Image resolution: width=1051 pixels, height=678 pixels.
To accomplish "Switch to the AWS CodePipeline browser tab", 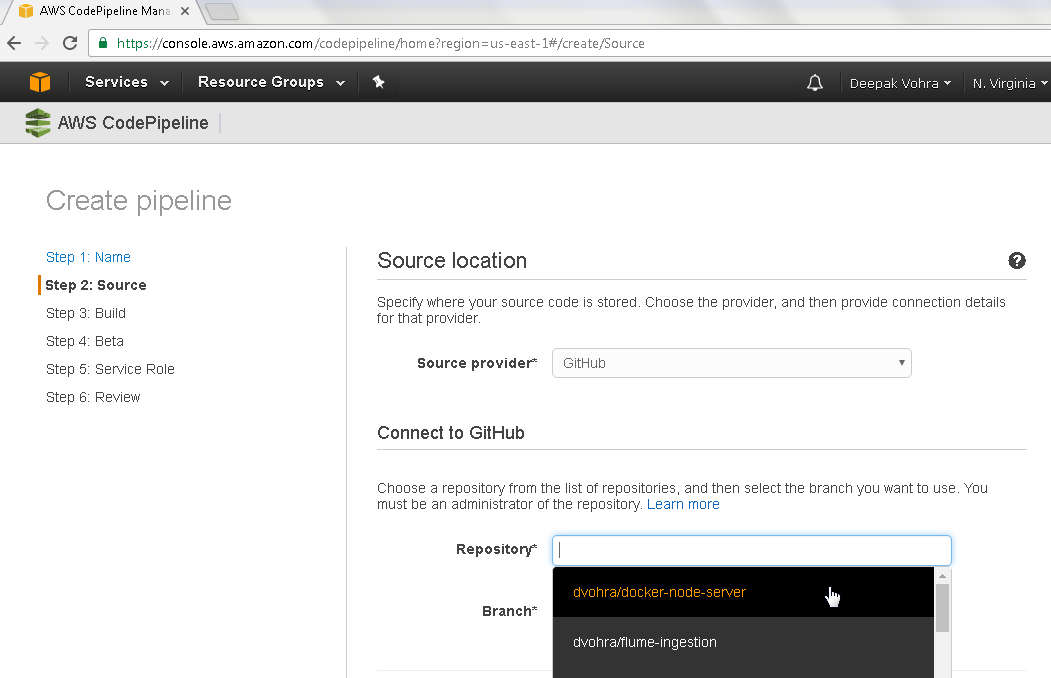I will coord(104,11).
